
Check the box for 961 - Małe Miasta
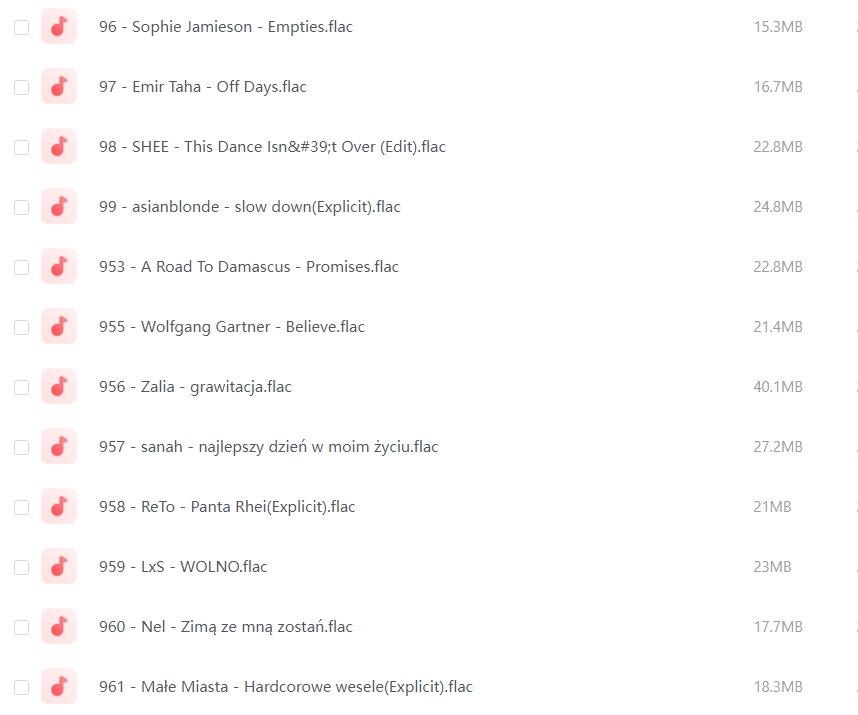[x=21, y=687]
